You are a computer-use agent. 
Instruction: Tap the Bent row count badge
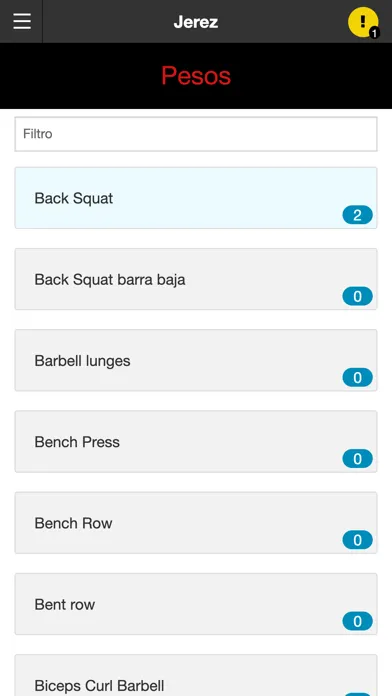[x=357, y=621]
